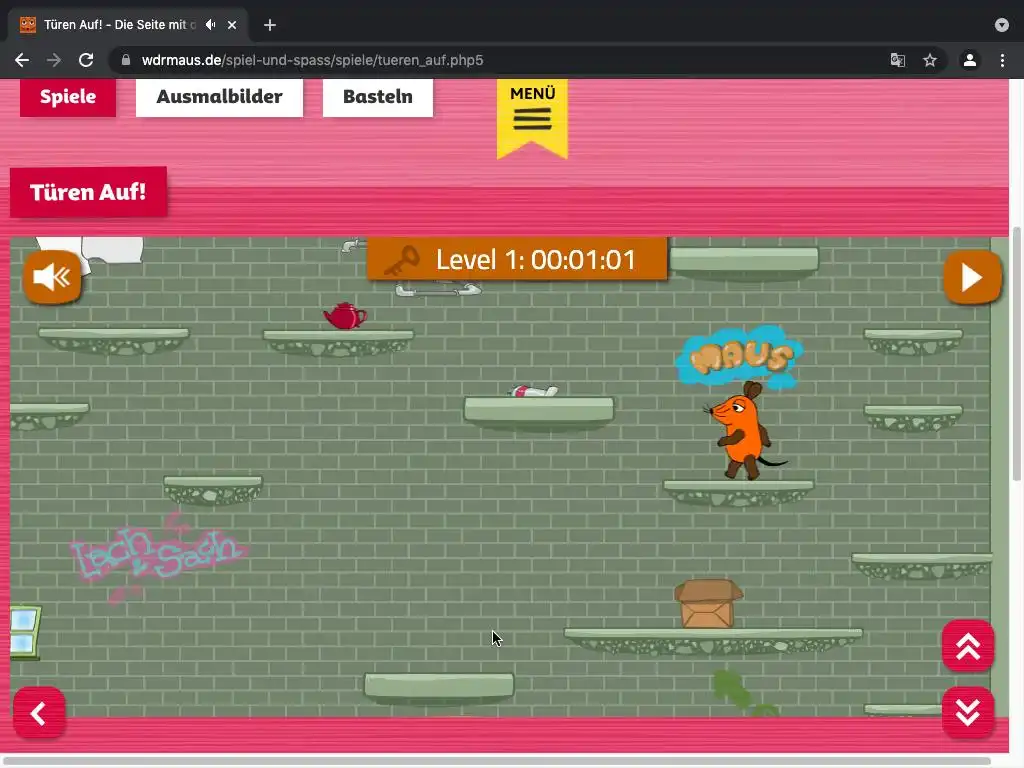Mute the game sound
1024x768 pixels.
click(52, 277)
